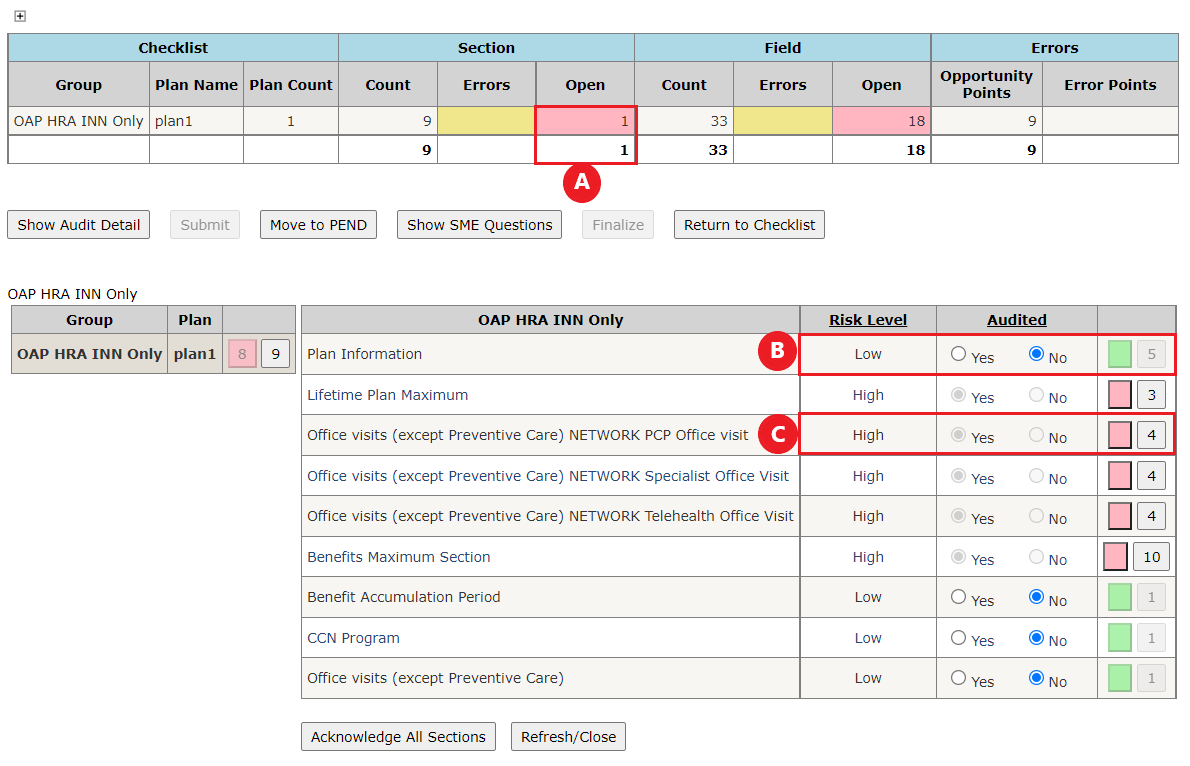Click the count 4 button for Specialist Office Visit
1190x766 pixels.
pos(1151,476)
